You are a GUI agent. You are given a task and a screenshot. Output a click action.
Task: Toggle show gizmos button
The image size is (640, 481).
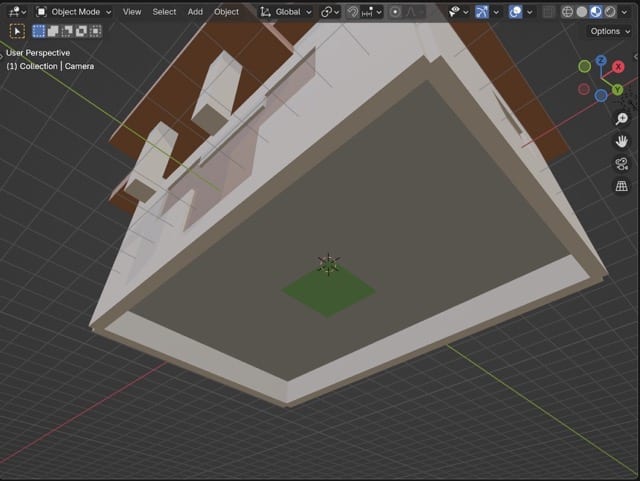(482, 12)
